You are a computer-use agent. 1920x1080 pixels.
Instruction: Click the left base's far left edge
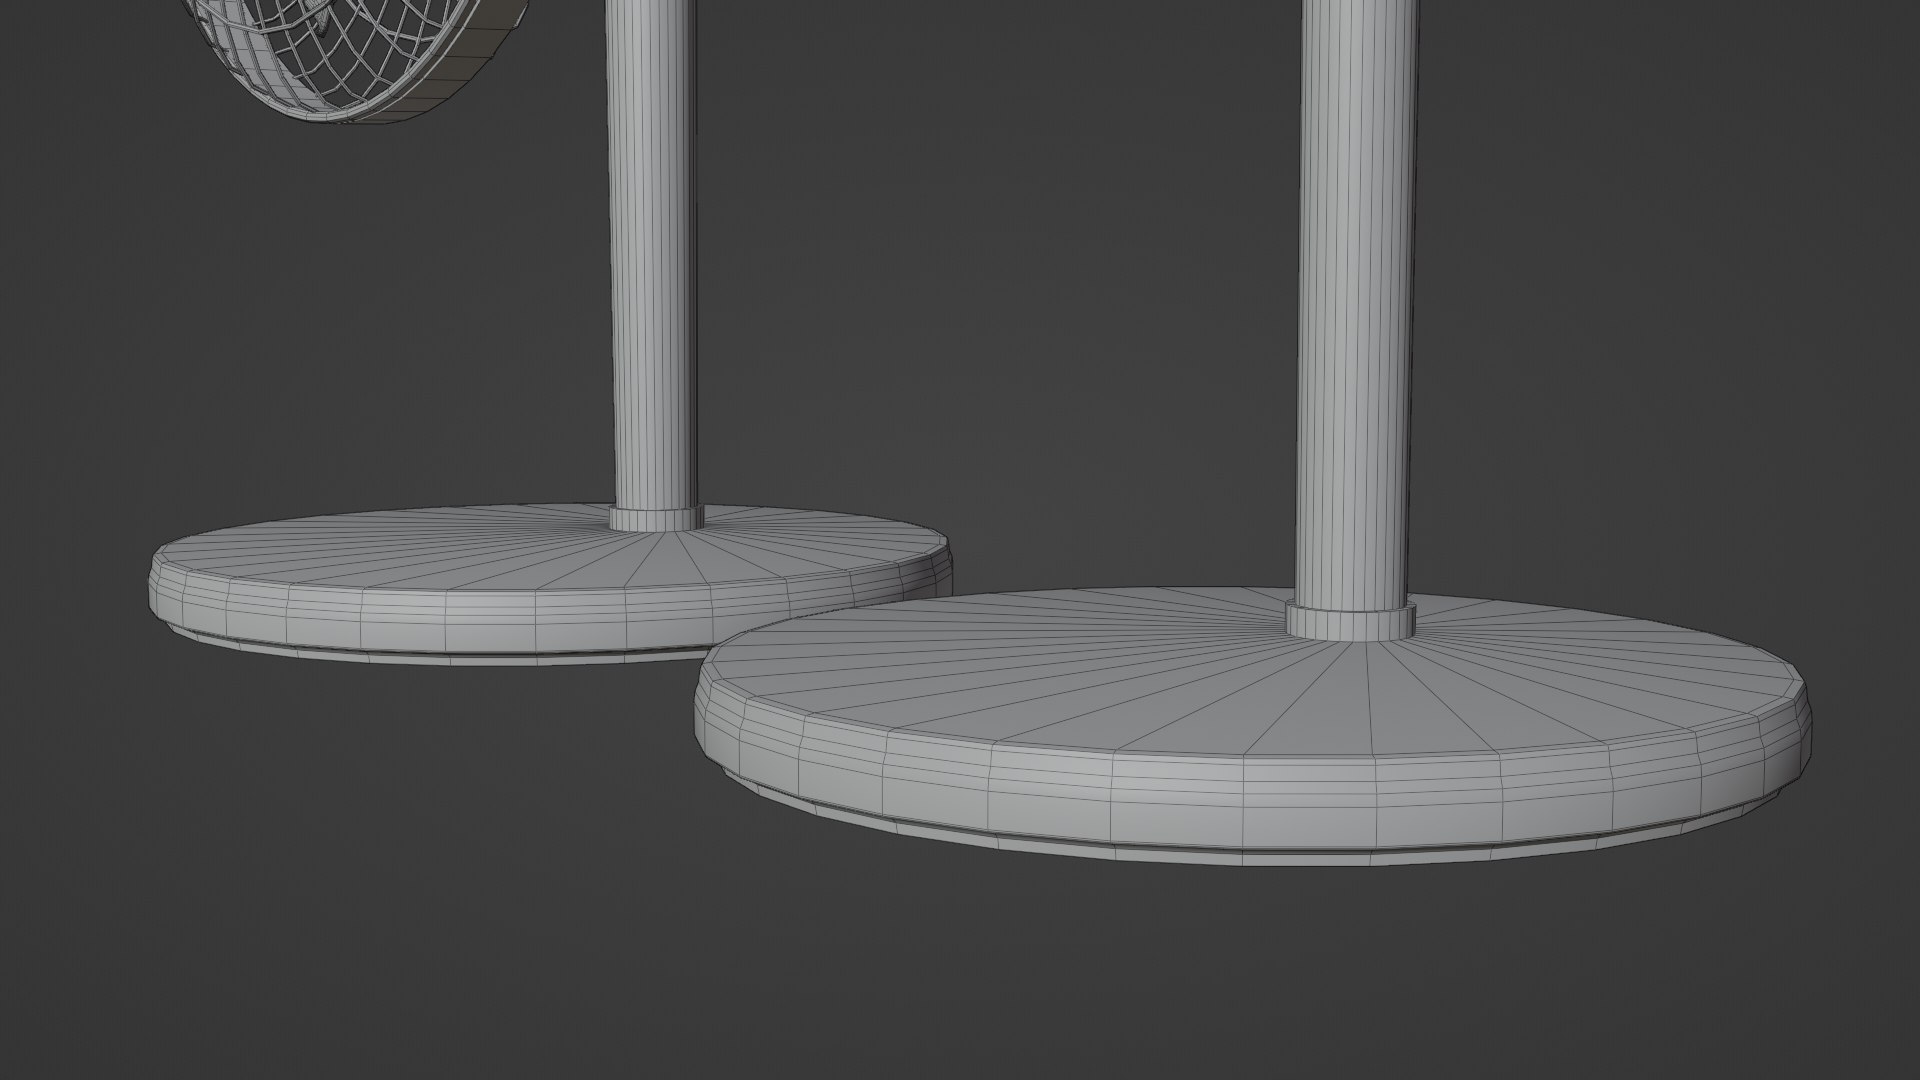point(155,590)
